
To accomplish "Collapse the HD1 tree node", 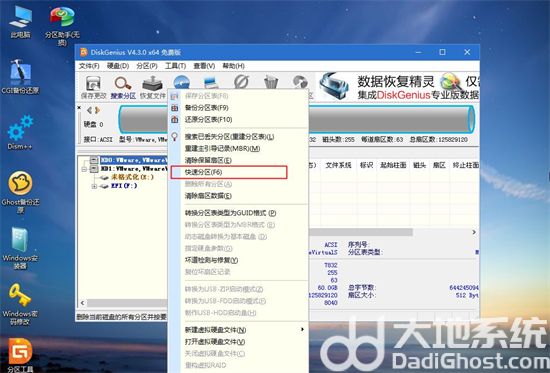I will [x=84, y=169].
